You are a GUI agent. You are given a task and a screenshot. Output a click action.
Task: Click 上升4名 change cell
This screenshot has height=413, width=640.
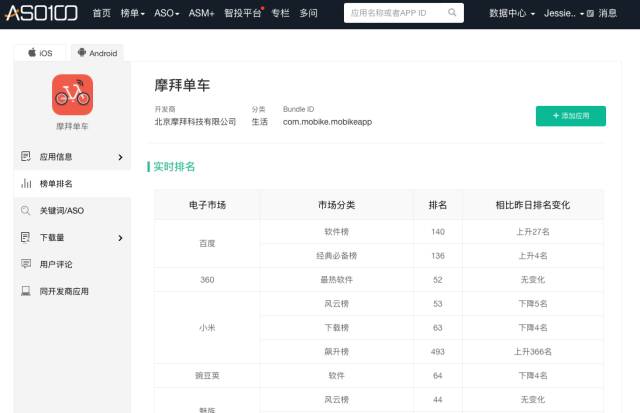(533, 256)
